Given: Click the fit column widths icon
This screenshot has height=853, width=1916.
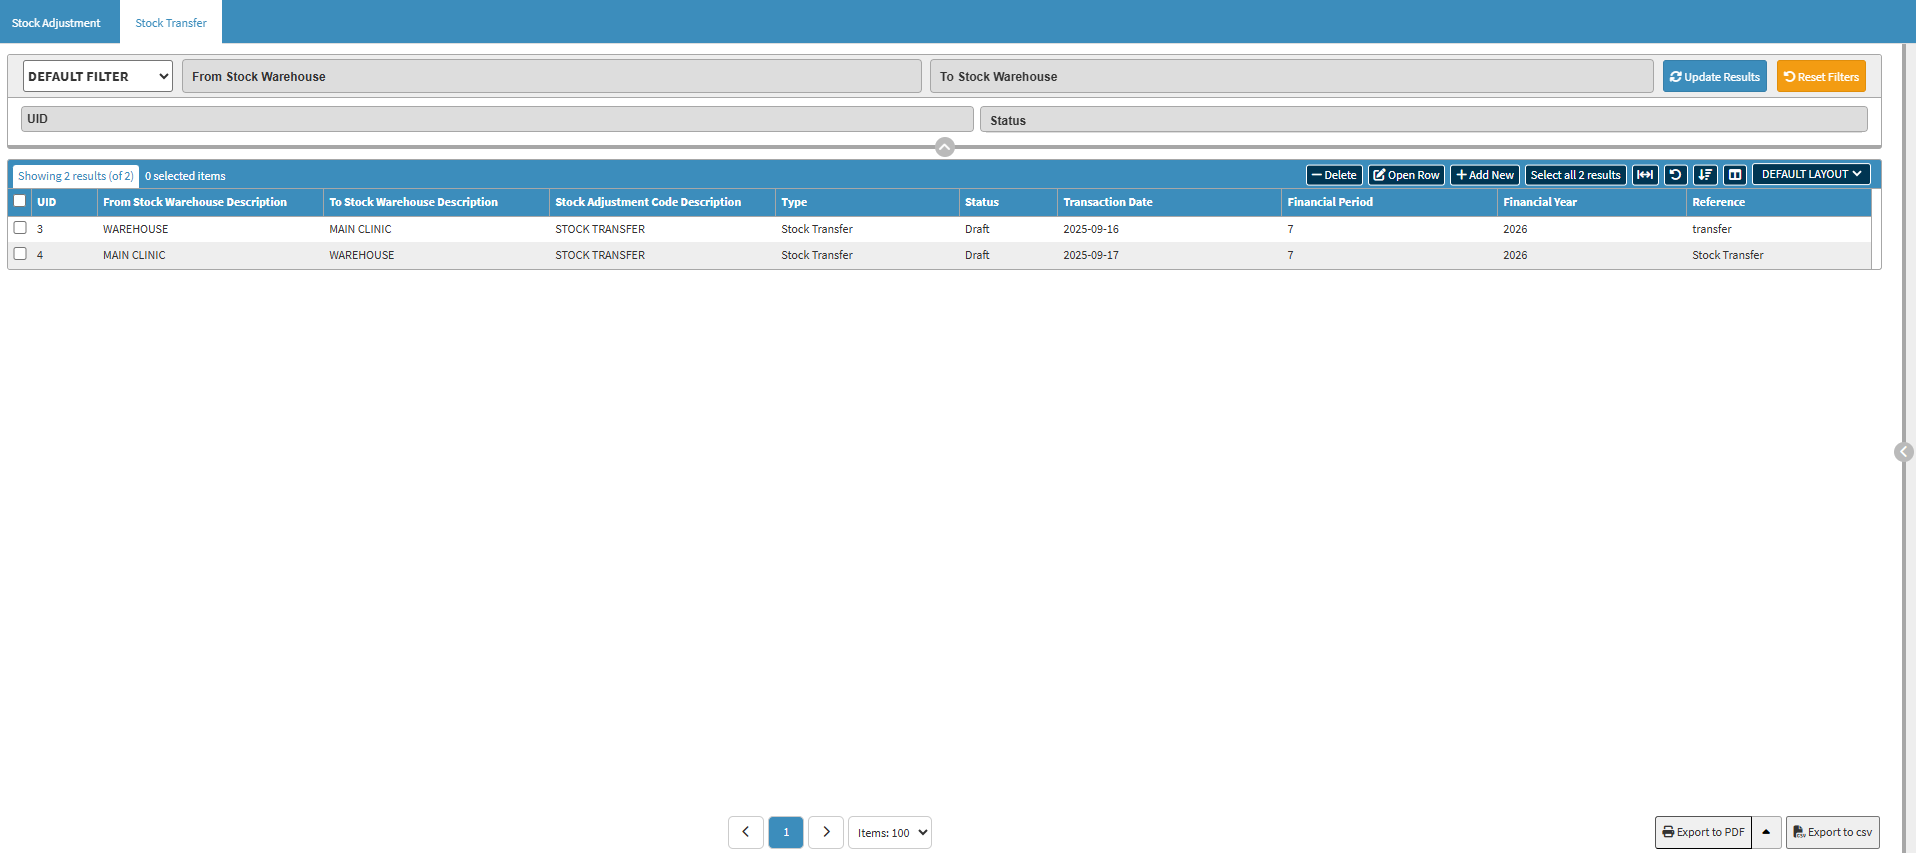Looking at the screenshot, I should click(x=1645, y=175).
